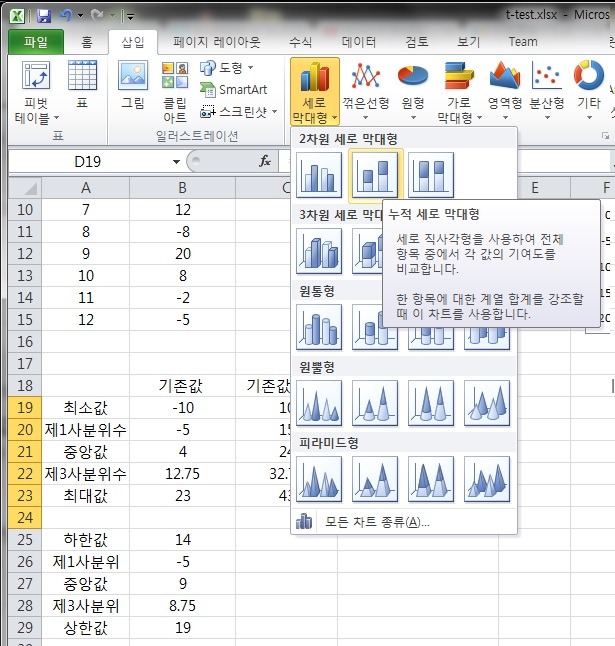Select 3D pyramid chart type
This screenshot has height=646, width=615.
[x=487, y=479]
